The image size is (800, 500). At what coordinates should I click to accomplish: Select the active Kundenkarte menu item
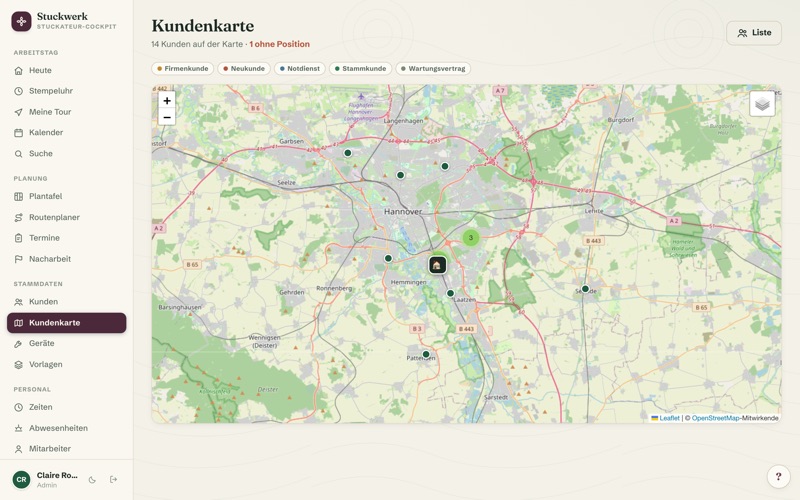(66, 323)
